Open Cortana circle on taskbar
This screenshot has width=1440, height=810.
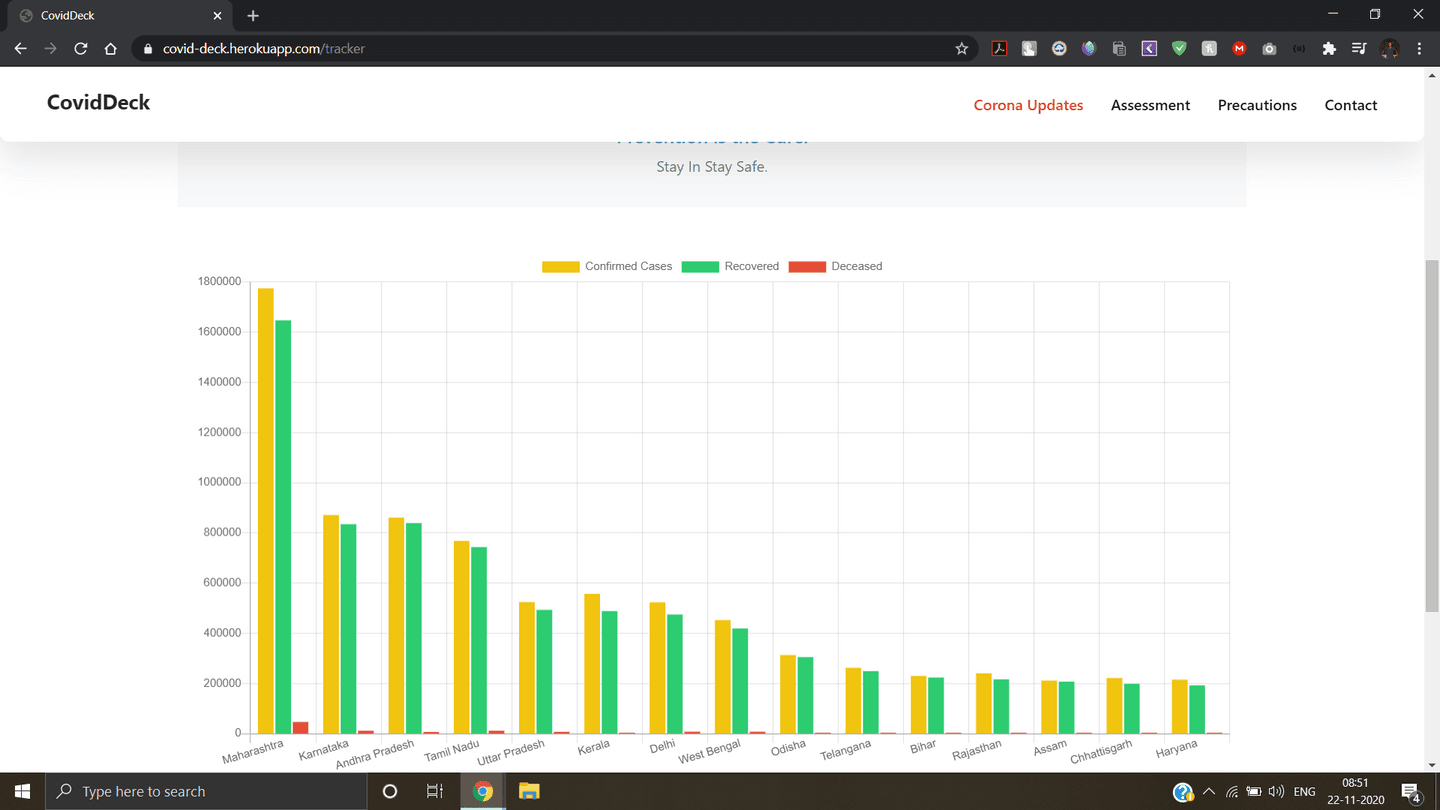coord(390,791)
